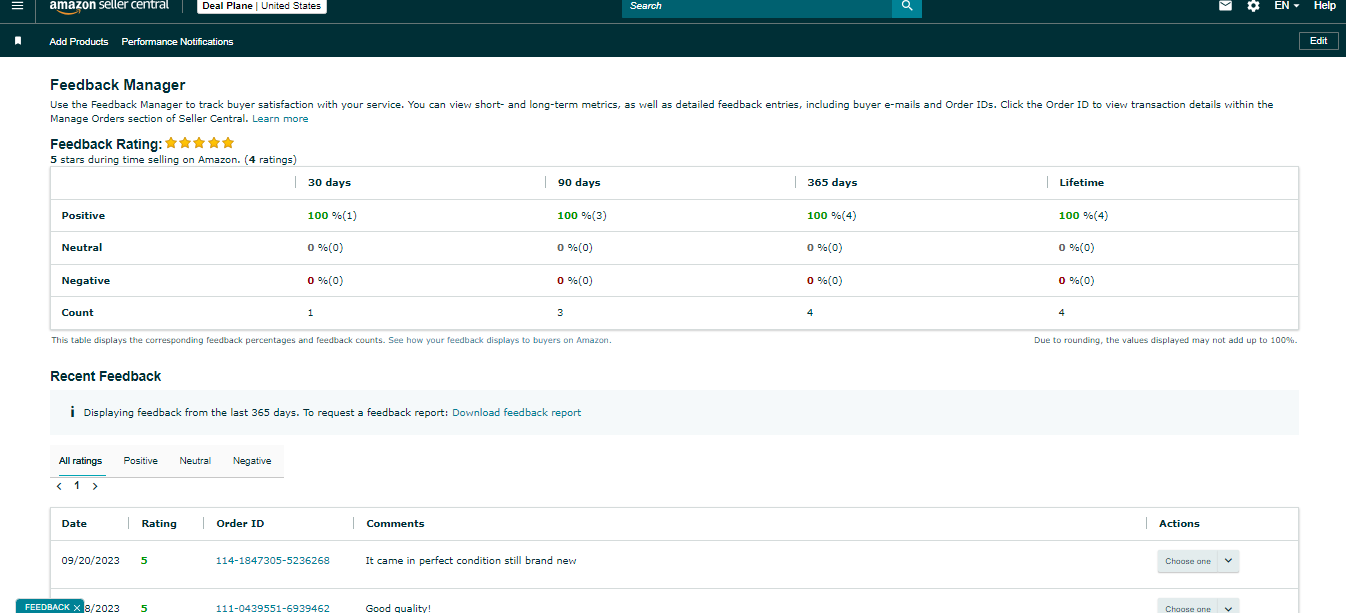Click the Positive row label
The image size is (1346, 613).
(x=83, y=216)
